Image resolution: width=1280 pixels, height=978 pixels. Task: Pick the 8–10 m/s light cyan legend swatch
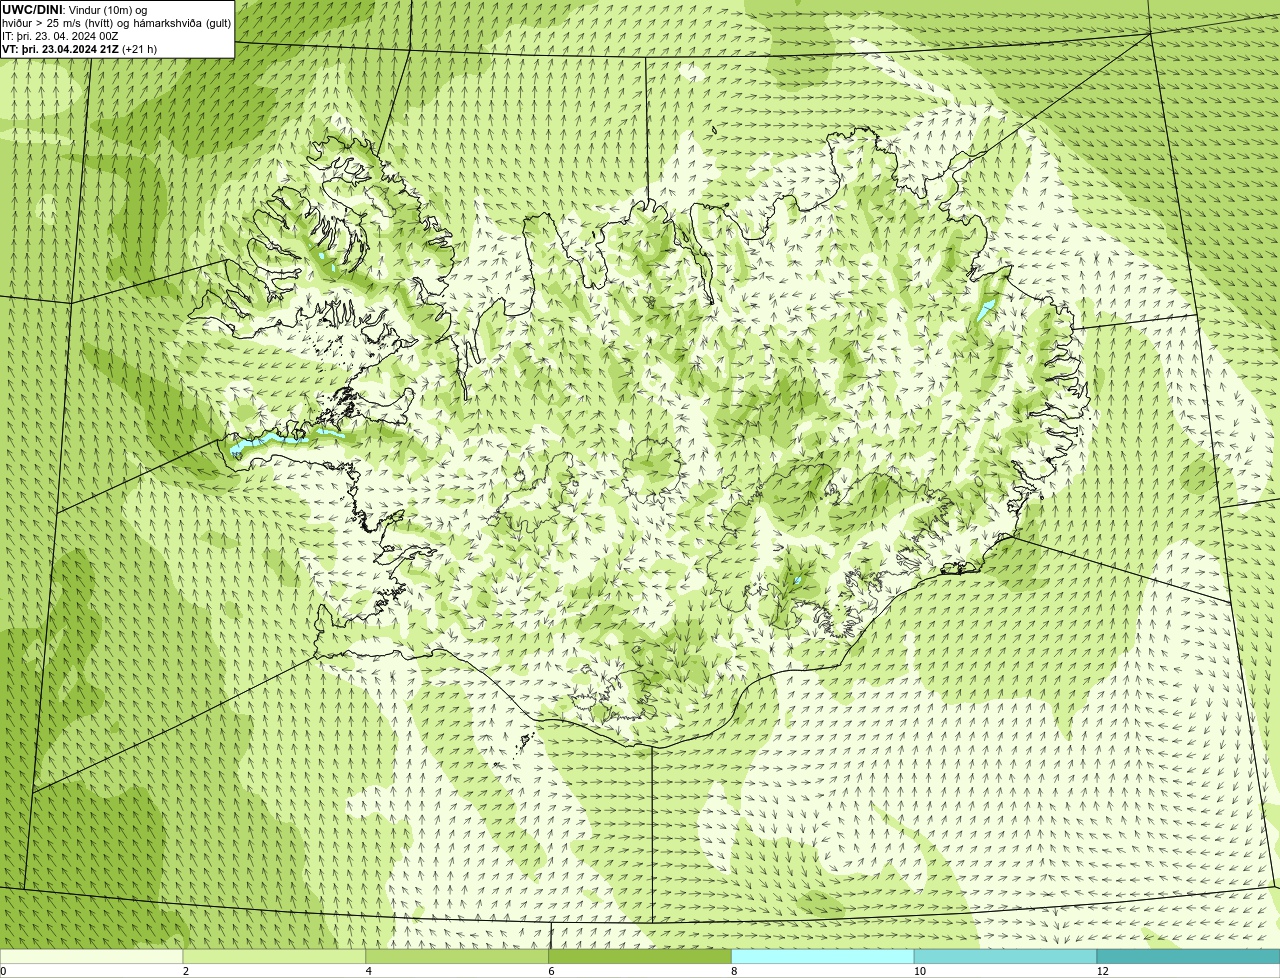pyautogui.click(x=823, y=957)
